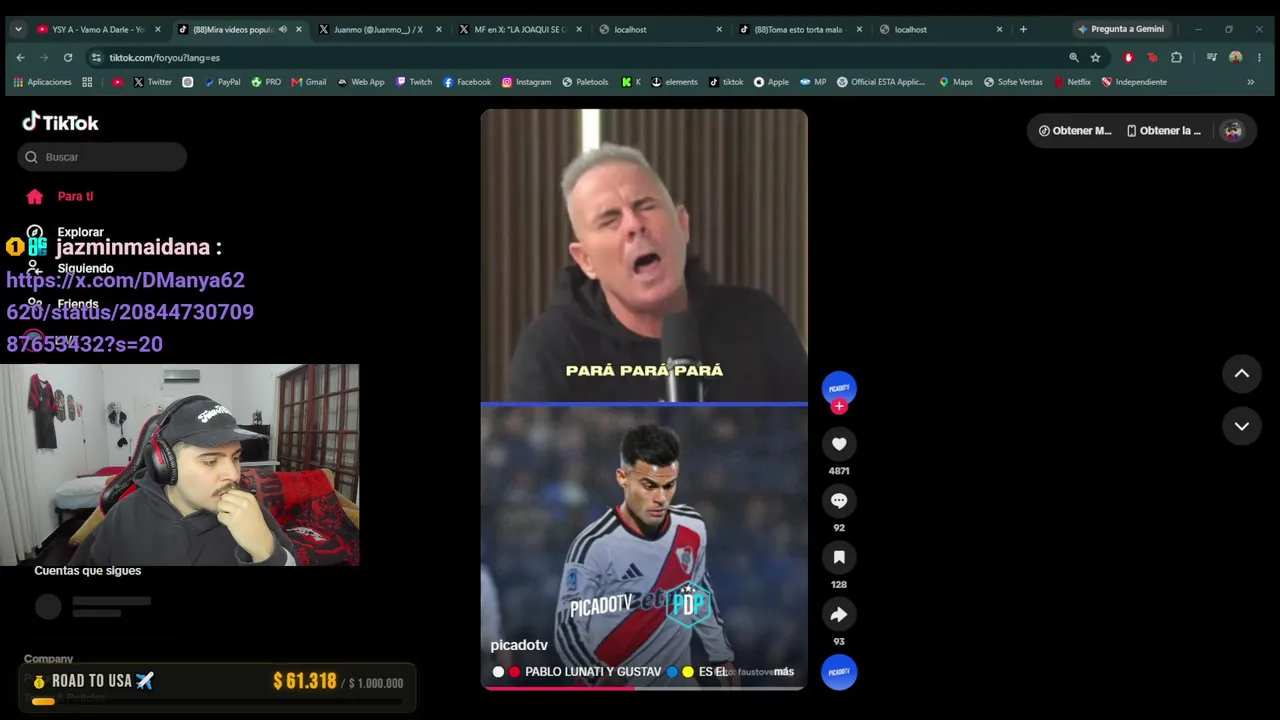
Task: Seek on the video progress bar
Action: [644, 688]
